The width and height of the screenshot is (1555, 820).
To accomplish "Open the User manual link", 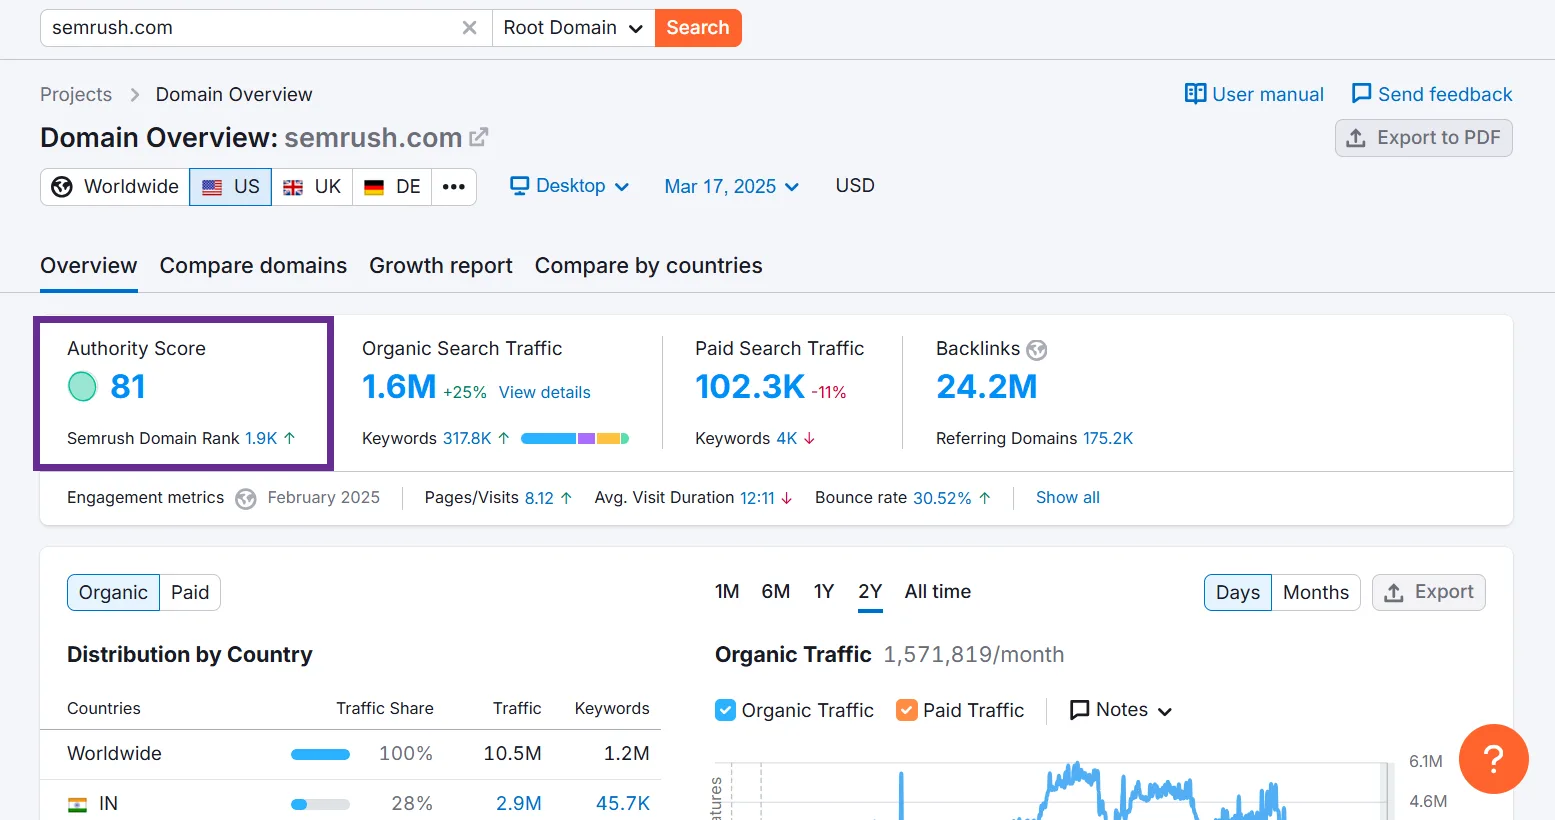I will (x=1254, y=94).
